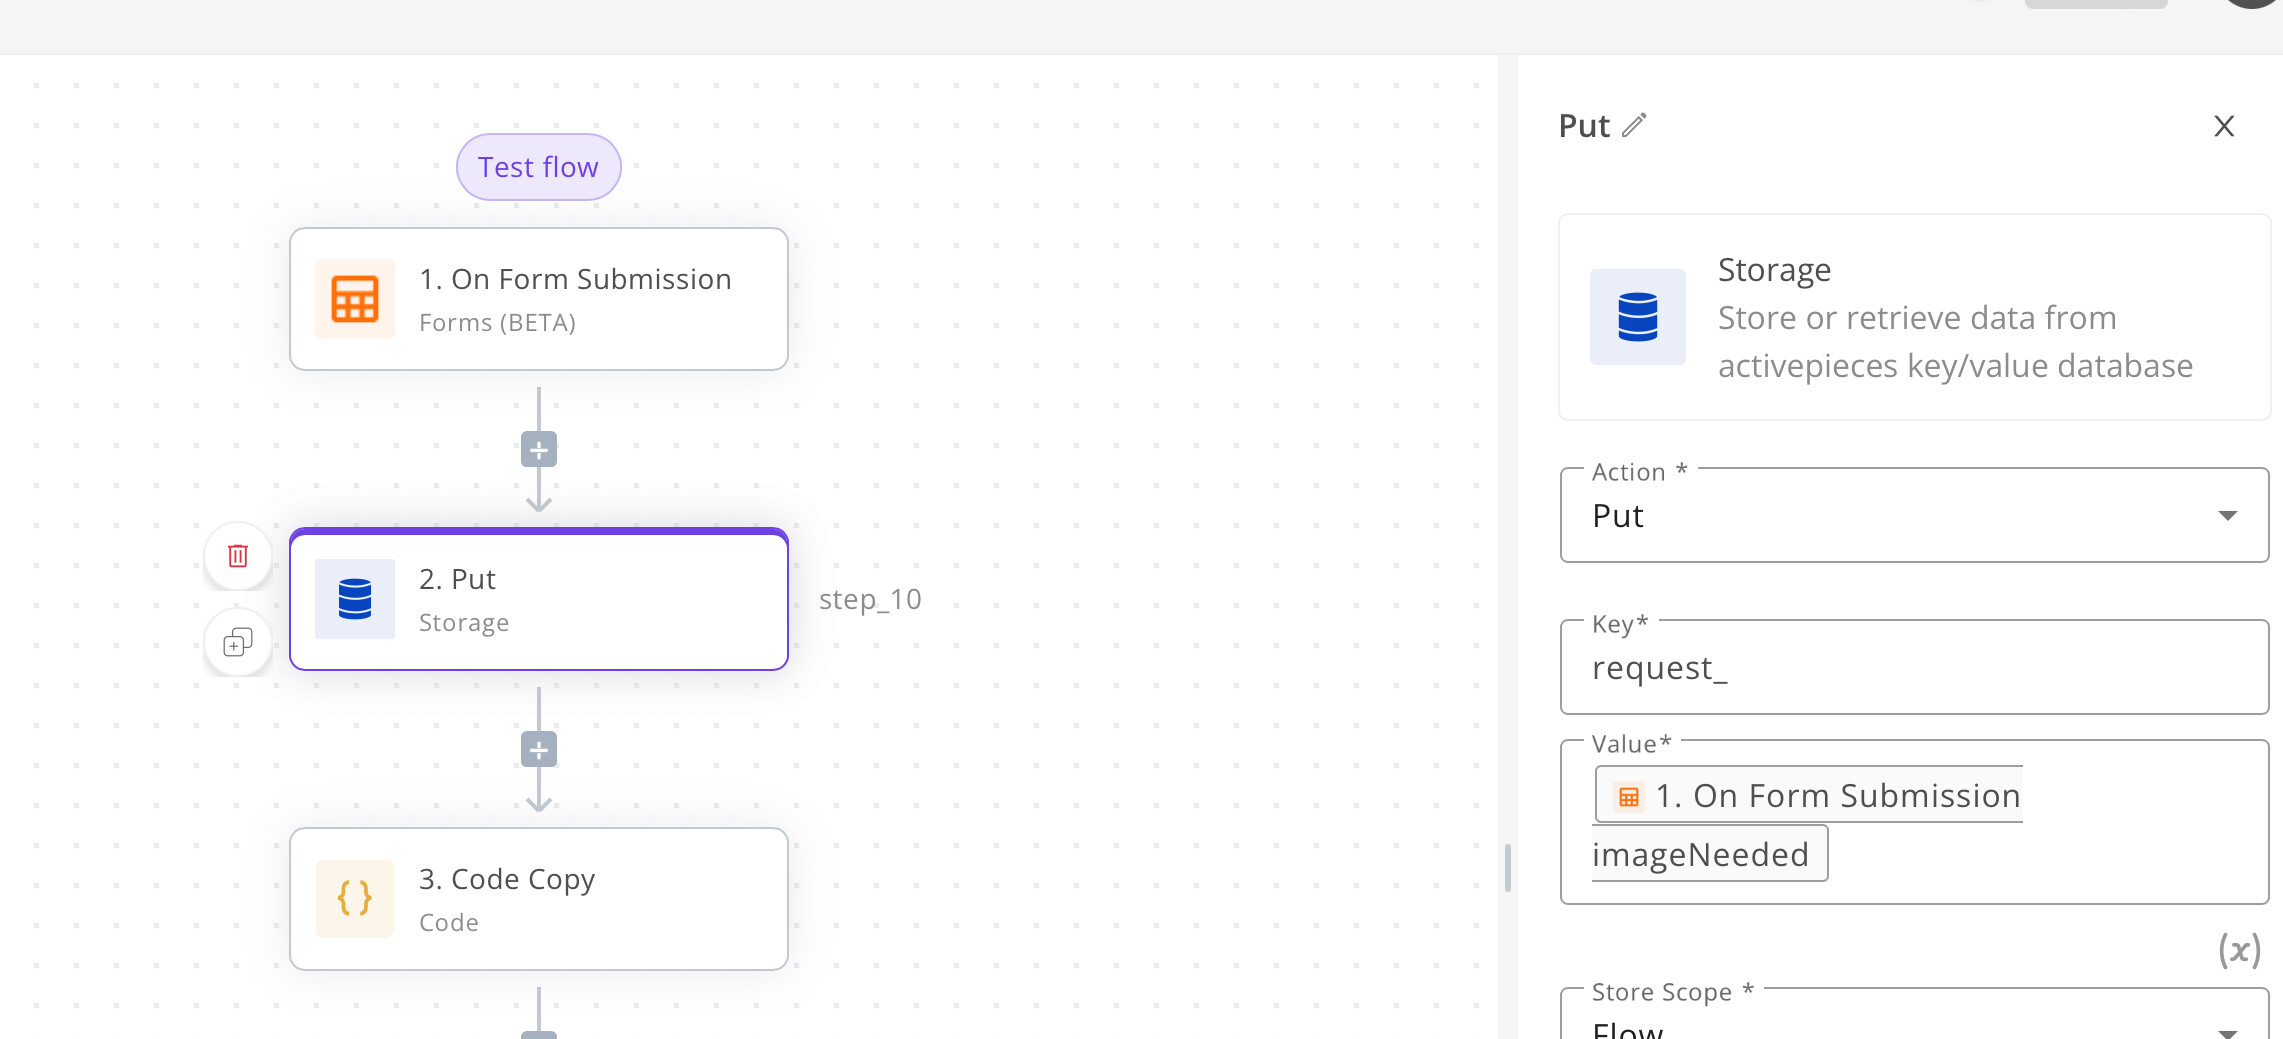
Task: Add a step between Put and Code Copy
Action: pos(538,750)
